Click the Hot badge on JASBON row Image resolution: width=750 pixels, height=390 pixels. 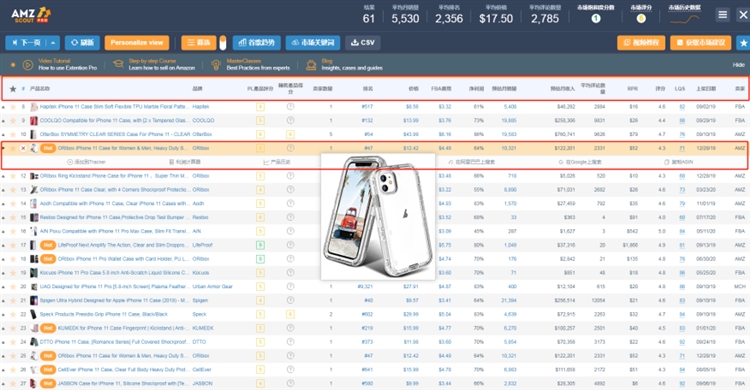(x=48, y=383)
